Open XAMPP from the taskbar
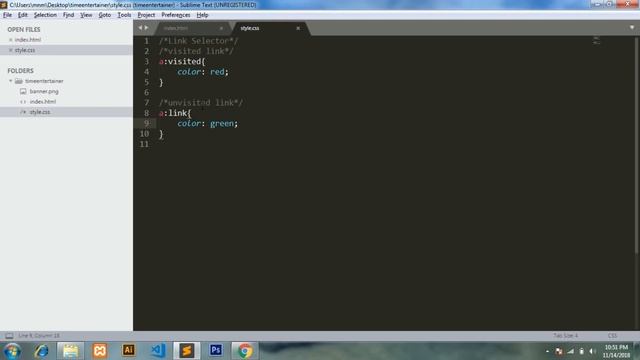The image size is (640, 360). click(100, 351)
